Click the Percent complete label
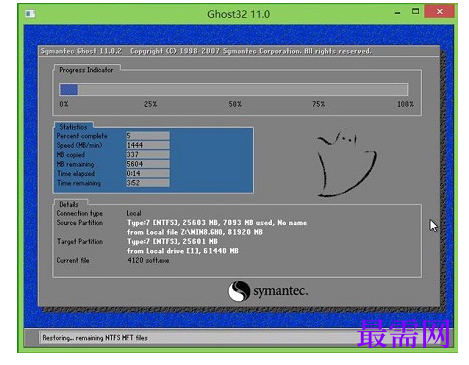The height and width of the screenshot is (365, 469). 82,136
